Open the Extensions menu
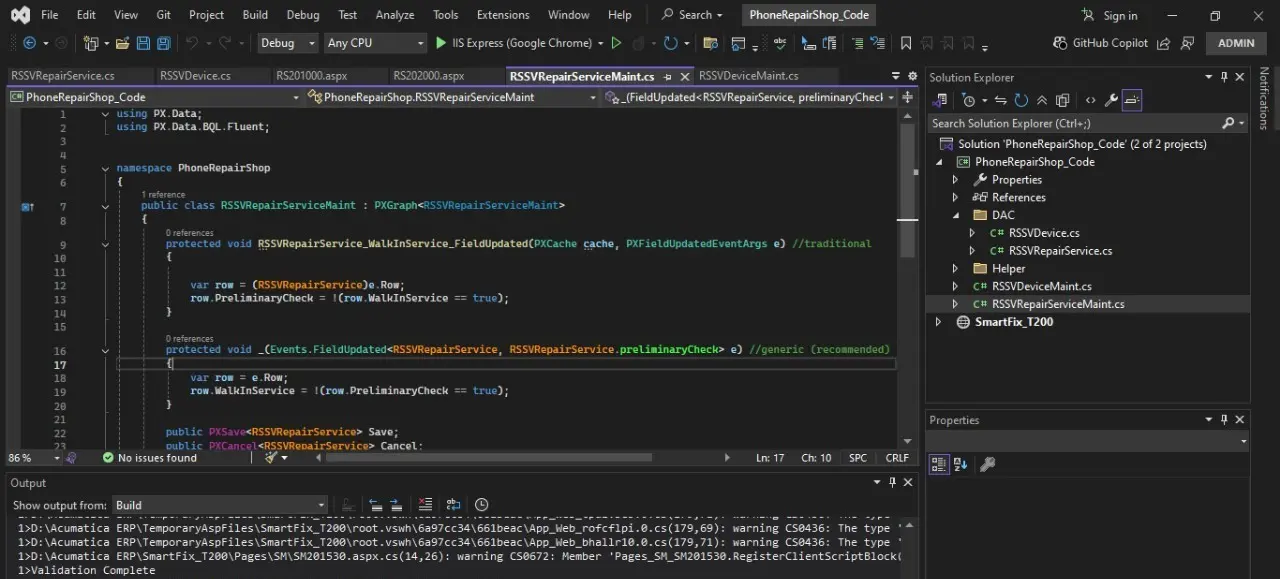1280x579 pixels. (503, 15)
